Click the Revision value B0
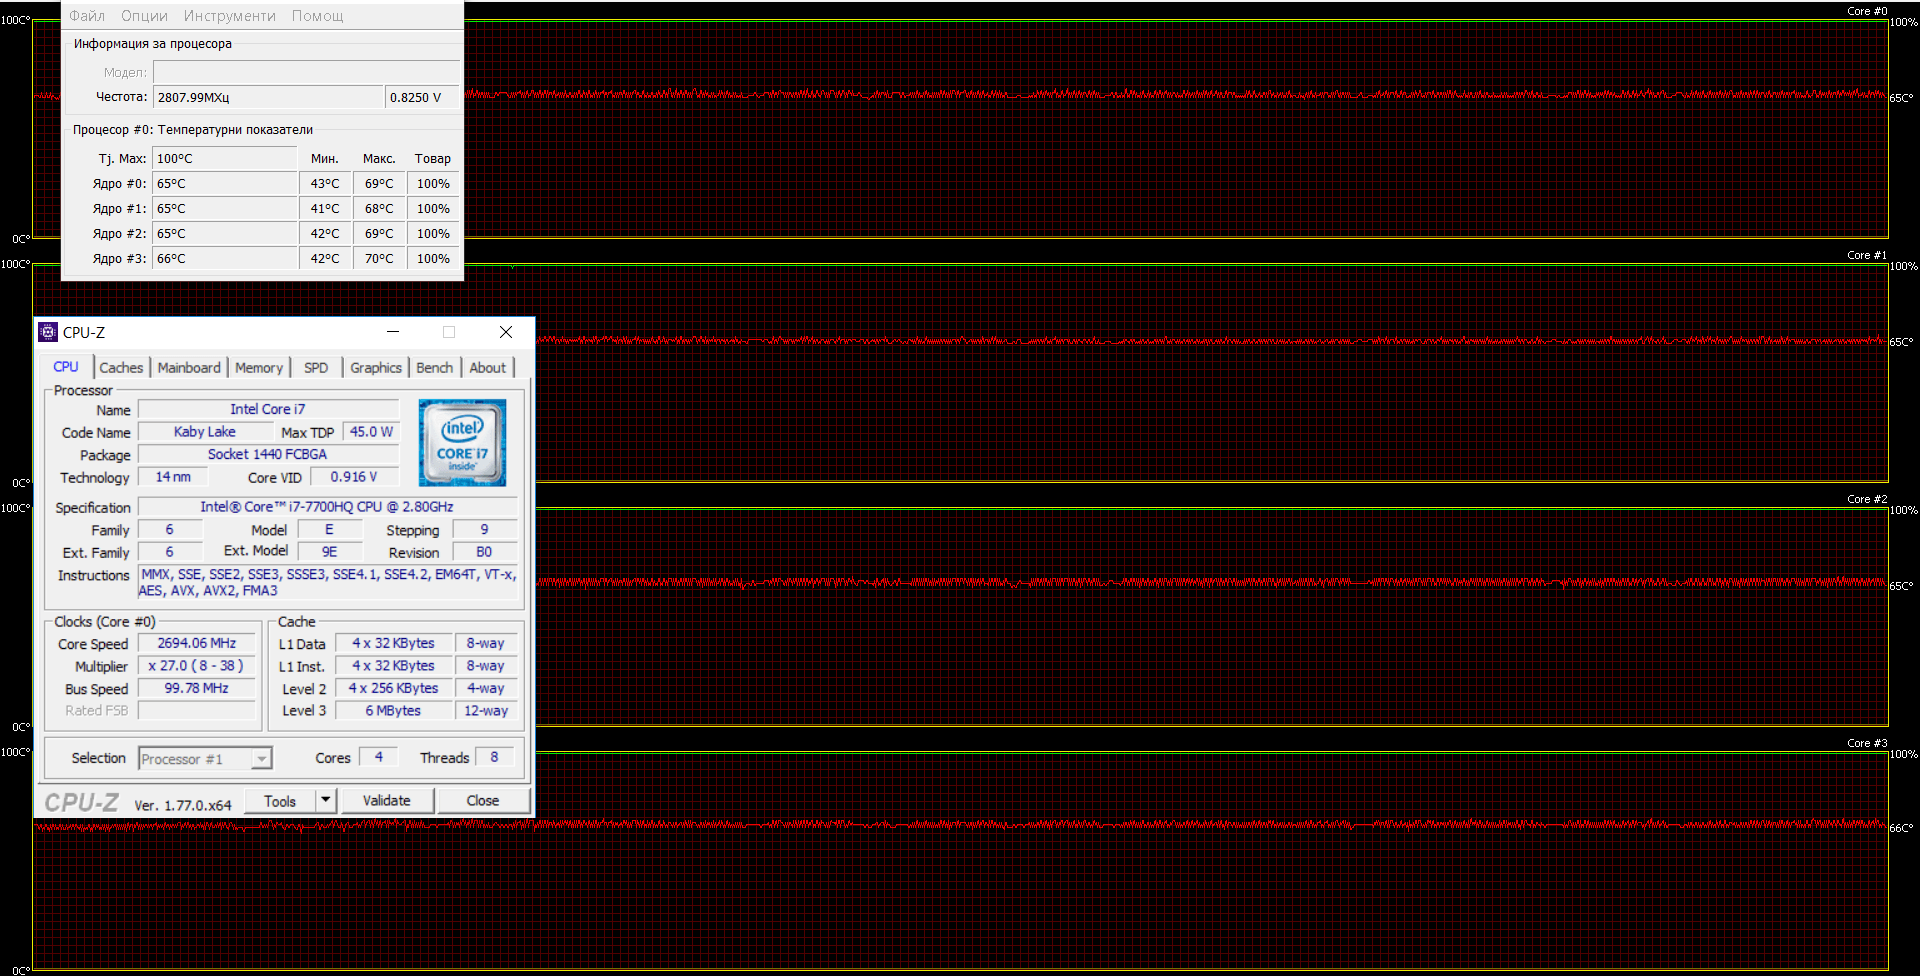Viewport: 1920px width, 976px height. click(x=484, y=552)
